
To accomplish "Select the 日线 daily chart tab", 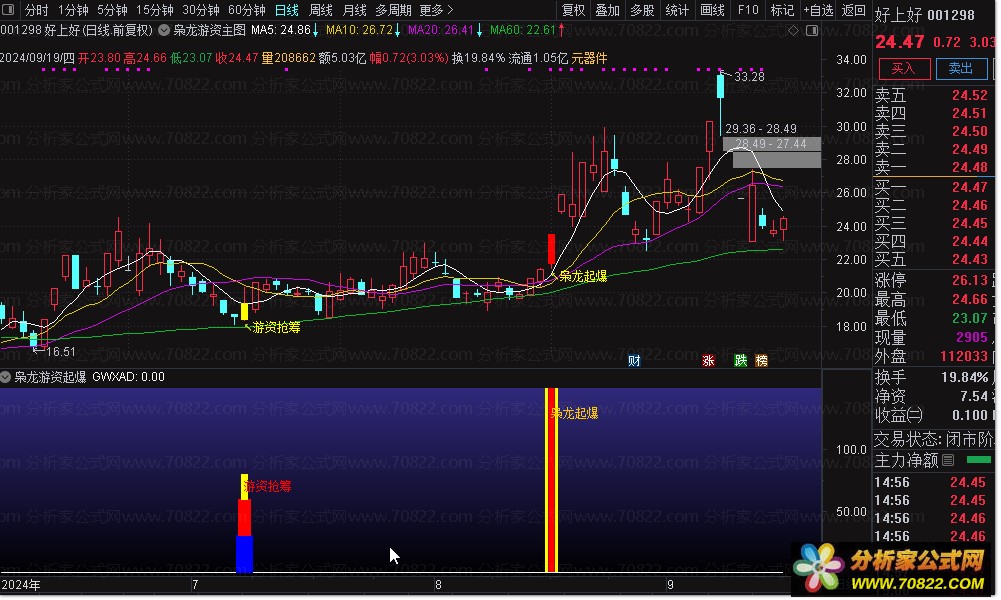I will click(287, 10).
